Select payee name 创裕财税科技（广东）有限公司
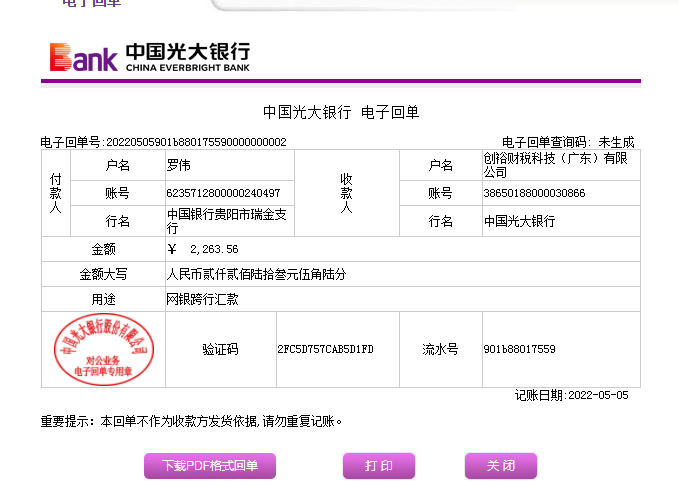This screenshot has height=504, width=679. pos(555,165)
